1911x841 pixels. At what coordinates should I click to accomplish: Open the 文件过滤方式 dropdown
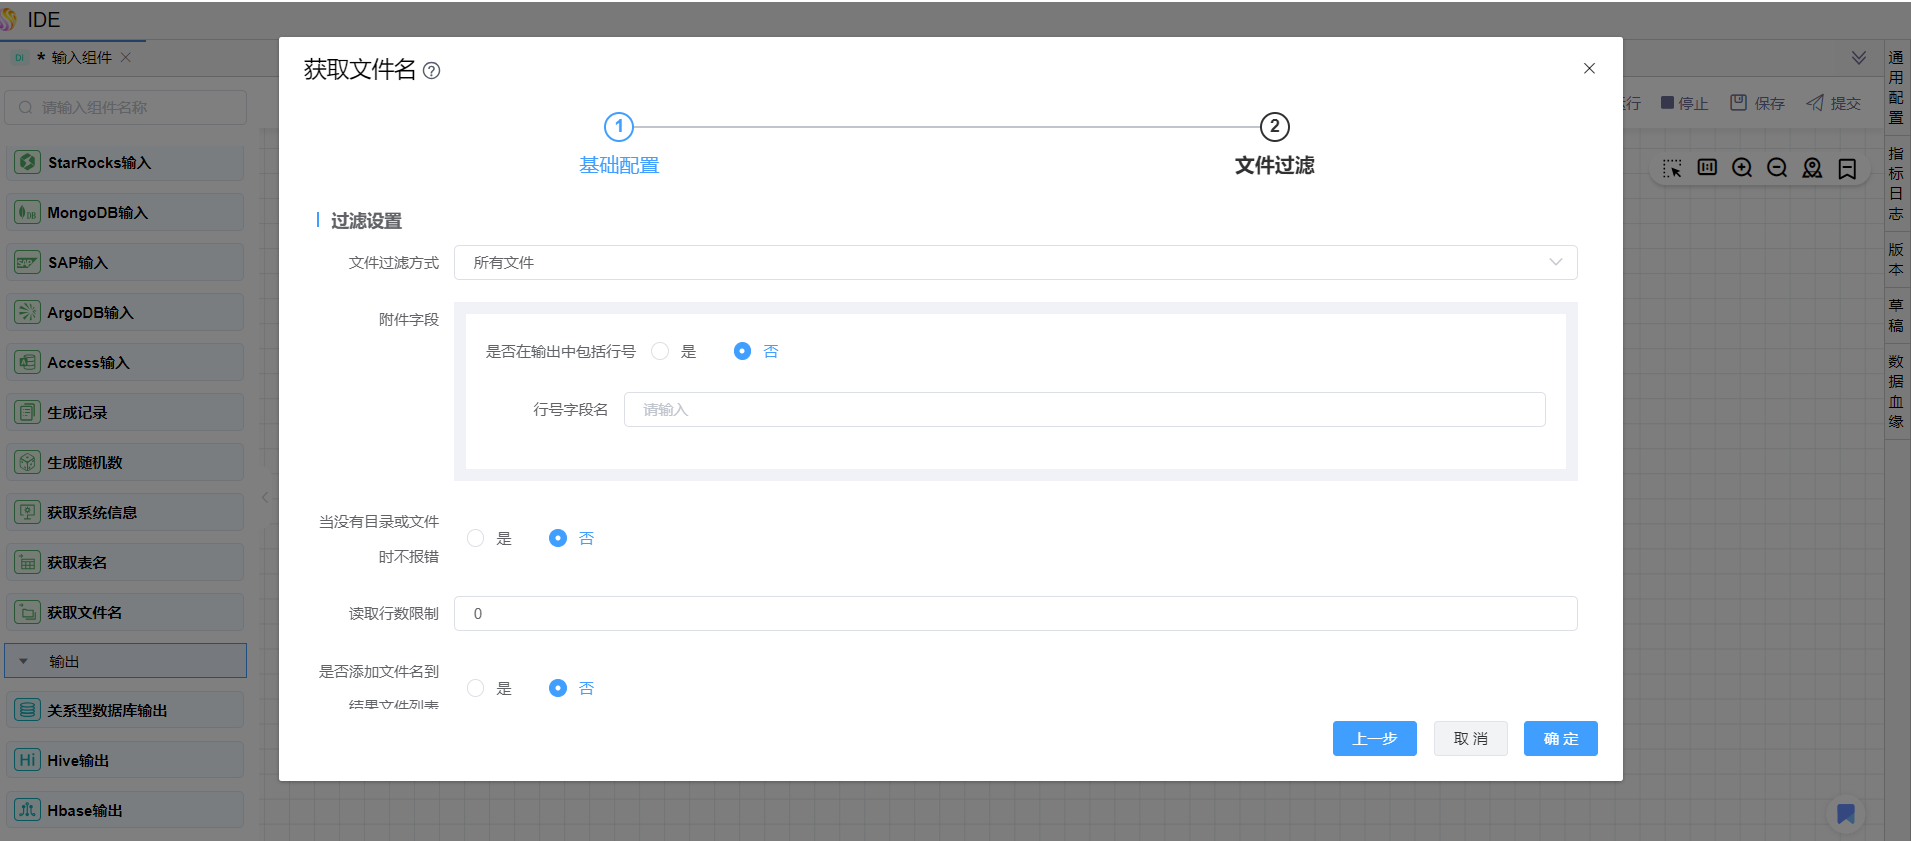click(x=1015, y=263)
